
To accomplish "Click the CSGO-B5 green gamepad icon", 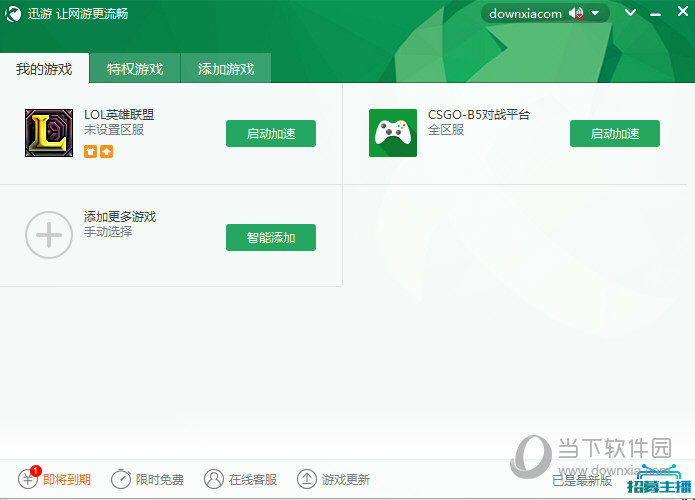I will [393, 133].
